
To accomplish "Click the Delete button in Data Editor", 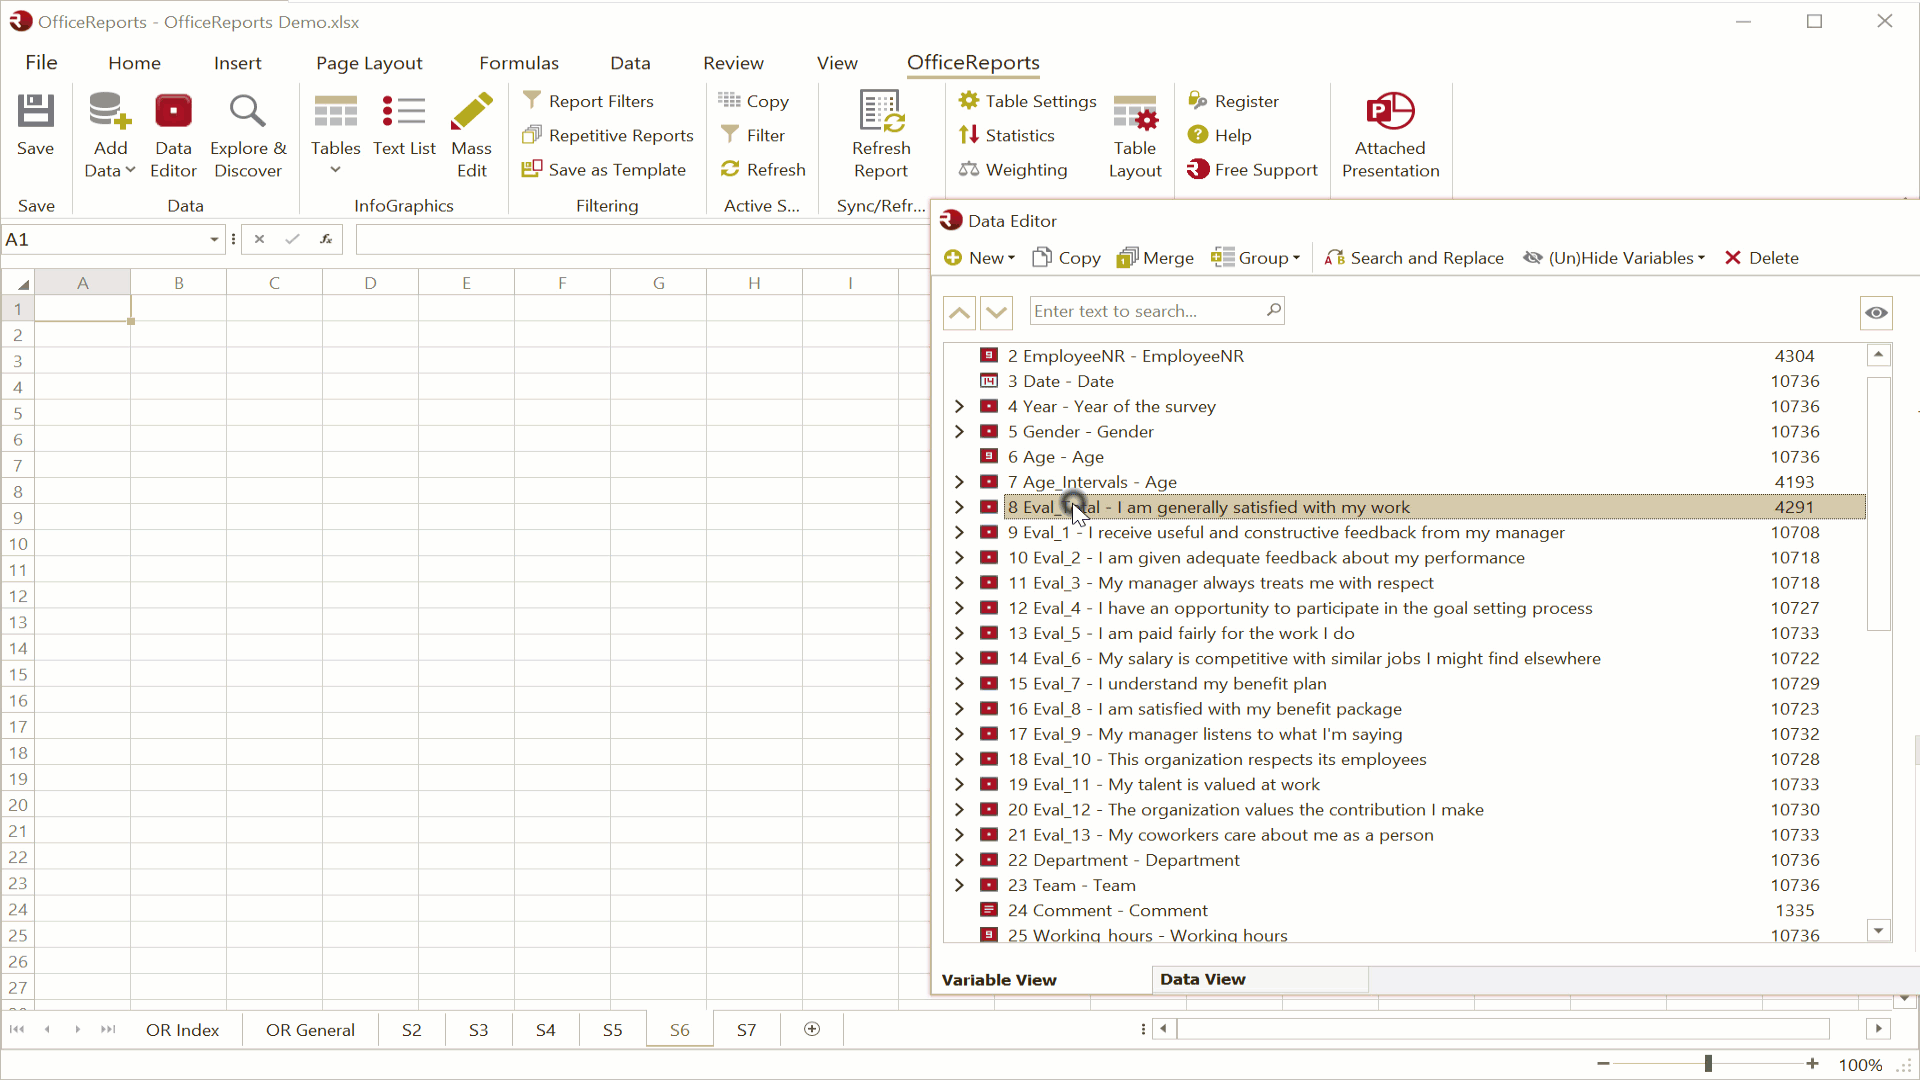I will coord(1762,257).
